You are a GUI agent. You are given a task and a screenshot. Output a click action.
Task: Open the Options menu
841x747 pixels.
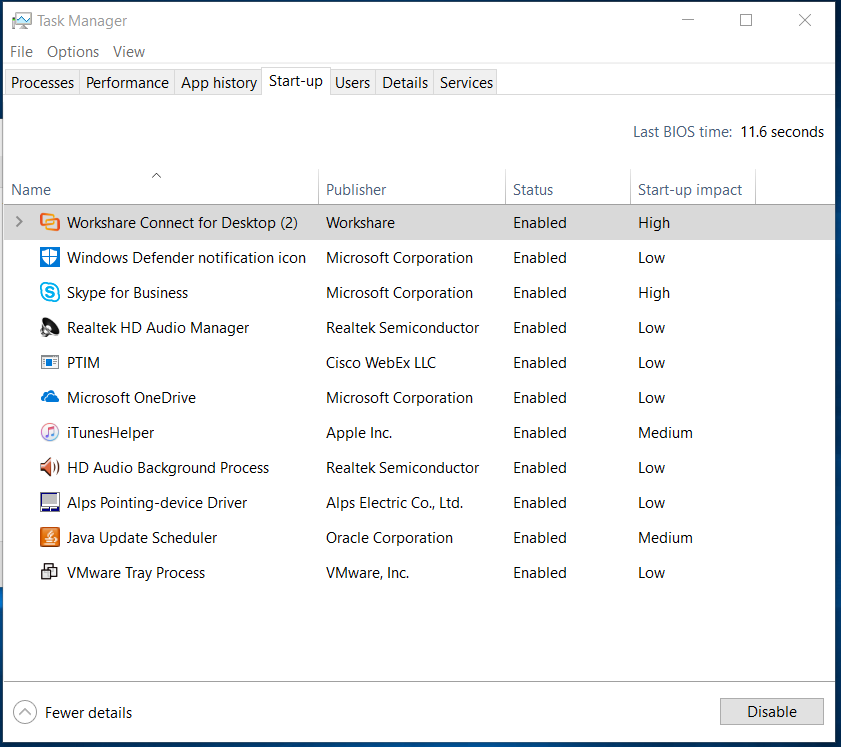73,52
